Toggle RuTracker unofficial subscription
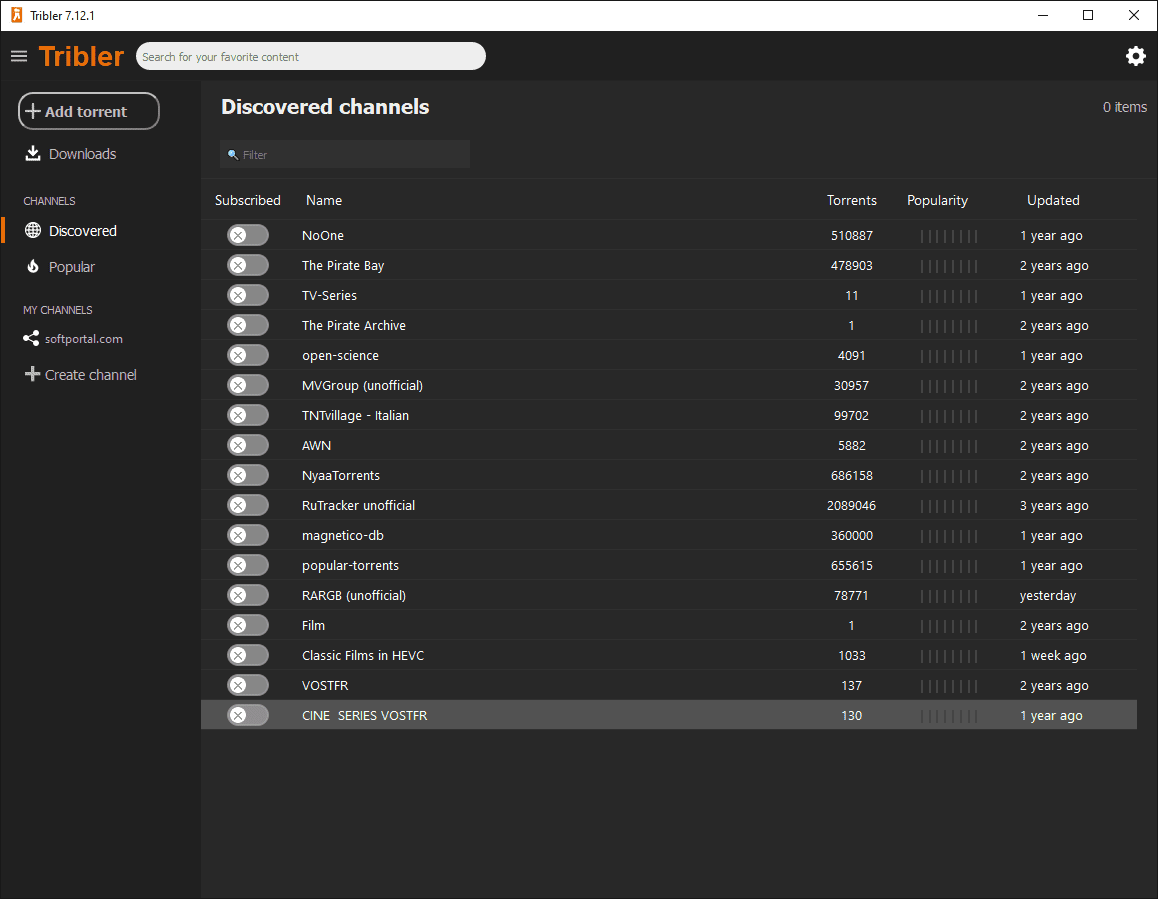The image size is (1158, 899). (247, 505)
